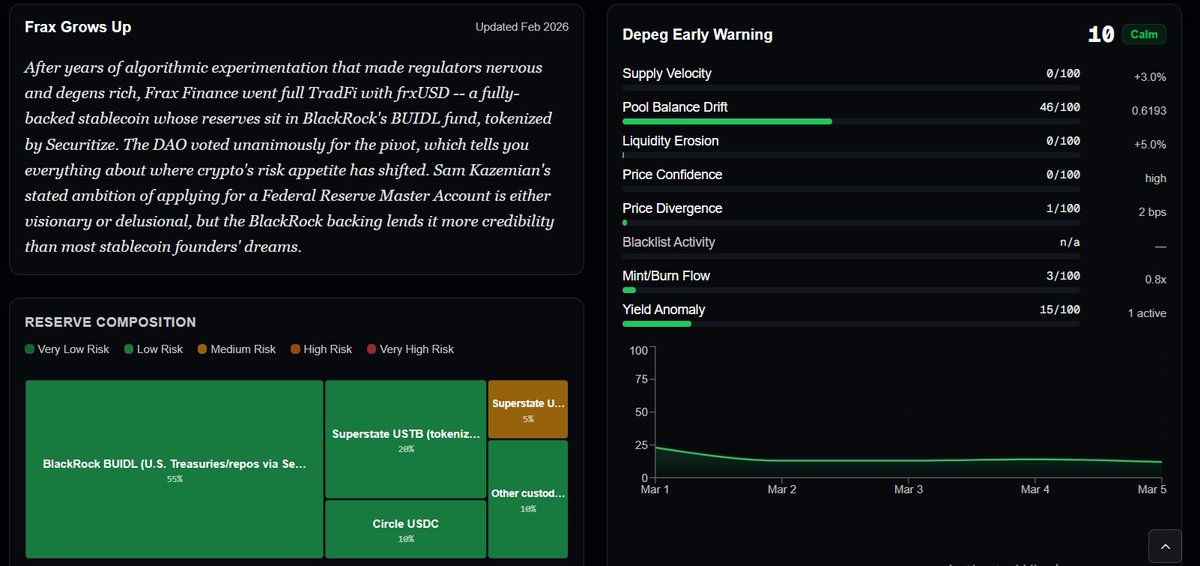Click the scroll-to-top chevron button

[x=1165, y=546]
